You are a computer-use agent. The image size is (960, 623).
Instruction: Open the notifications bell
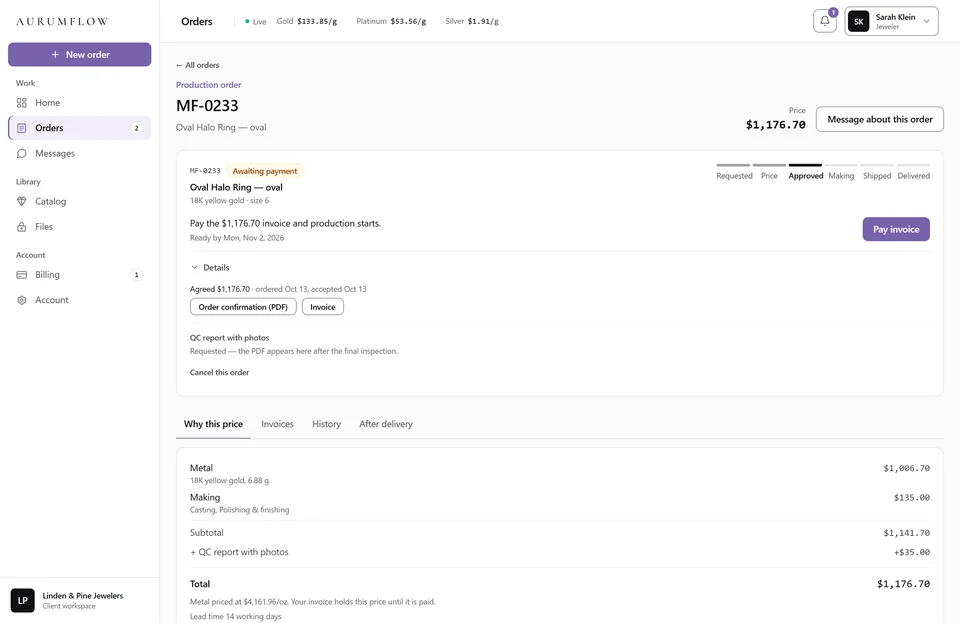pos(825,21)
